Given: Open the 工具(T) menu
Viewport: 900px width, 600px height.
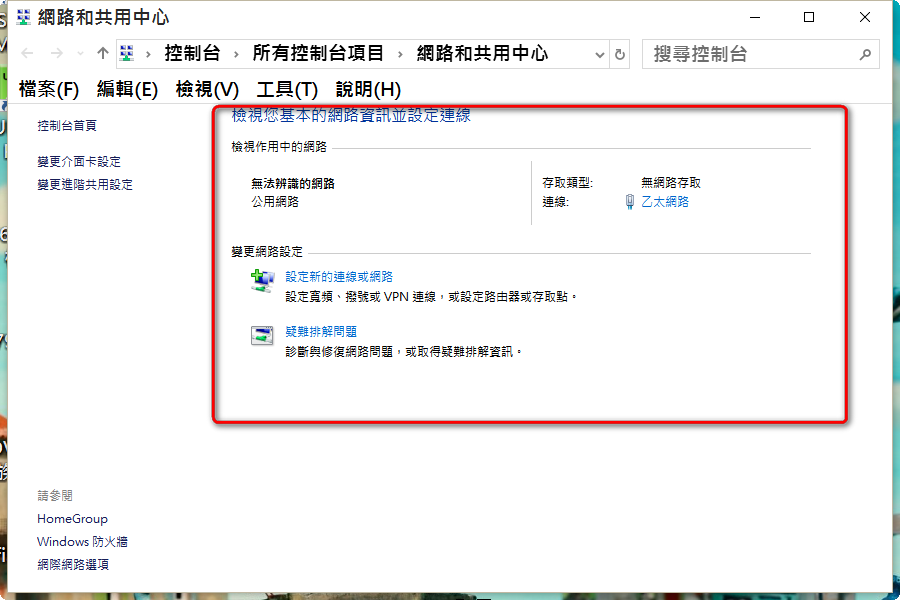Looking at the screenshot, I should (287, 89).
